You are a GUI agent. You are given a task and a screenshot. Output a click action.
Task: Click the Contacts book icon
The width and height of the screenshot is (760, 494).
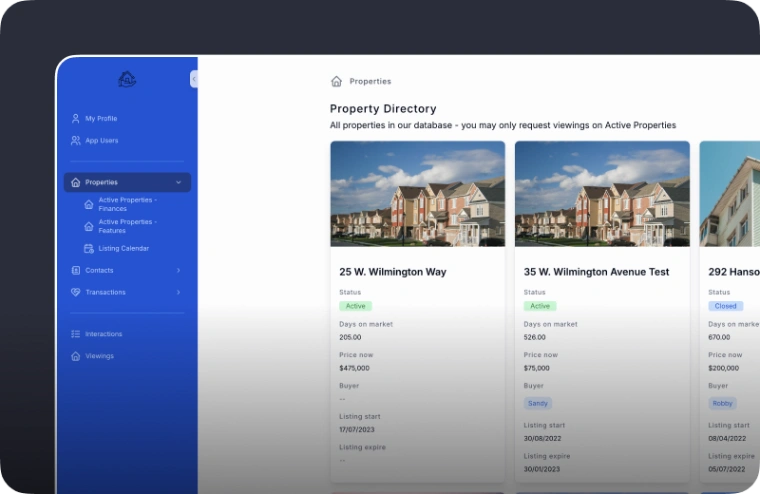[x=76, y=270]
